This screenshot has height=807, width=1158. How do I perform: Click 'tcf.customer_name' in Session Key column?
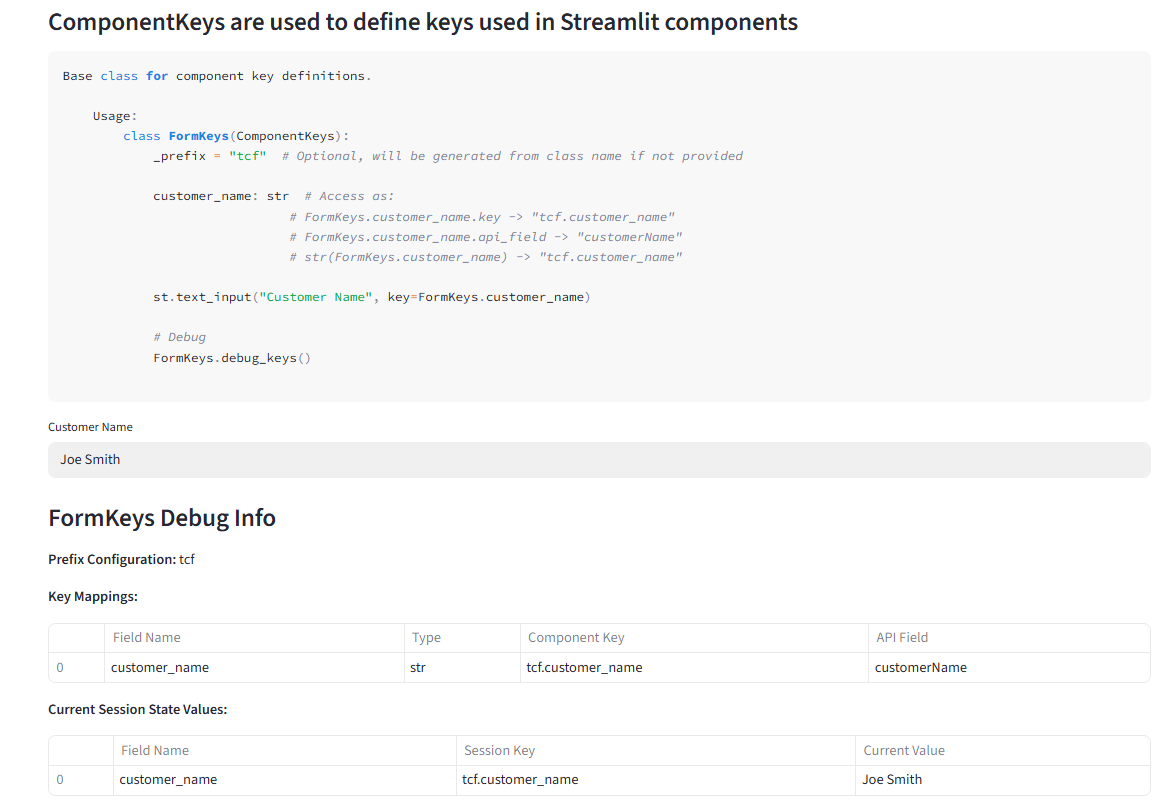[656, 780]
